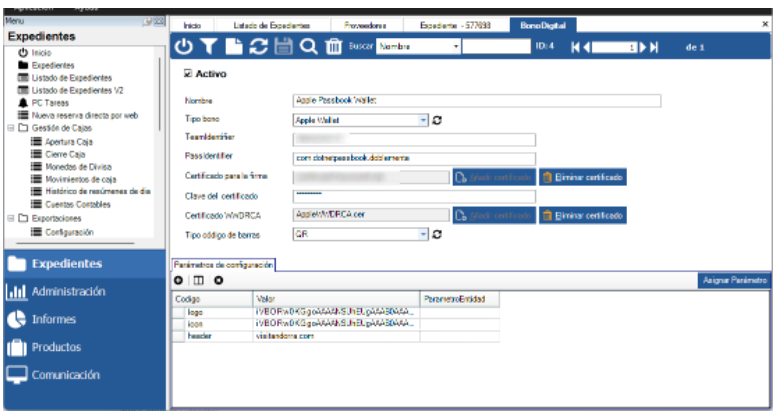
Task: Click the magnifier search toolbar icon
Action: coord(308,46)
